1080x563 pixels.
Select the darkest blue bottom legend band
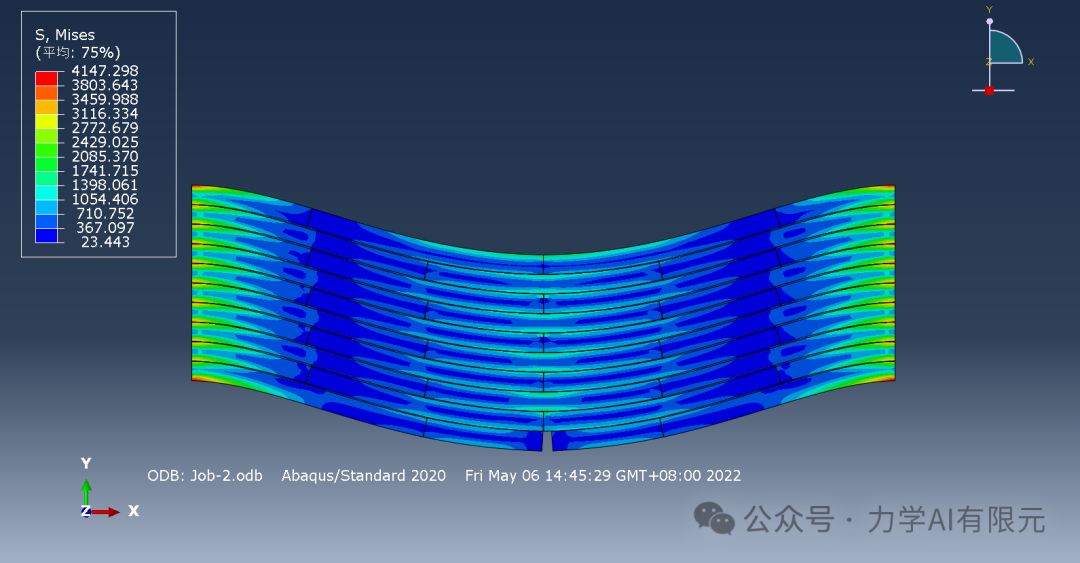pos(47,235)
